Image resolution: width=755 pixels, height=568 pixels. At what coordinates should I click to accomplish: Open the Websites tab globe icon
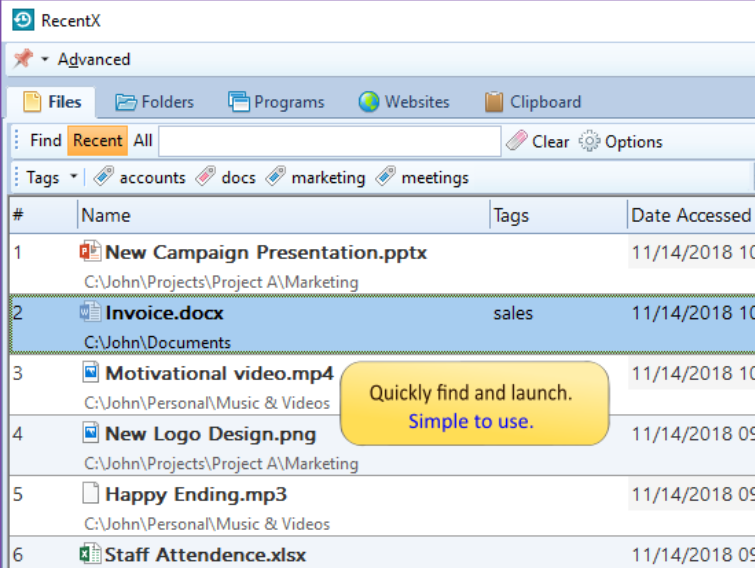click(369, 102)
